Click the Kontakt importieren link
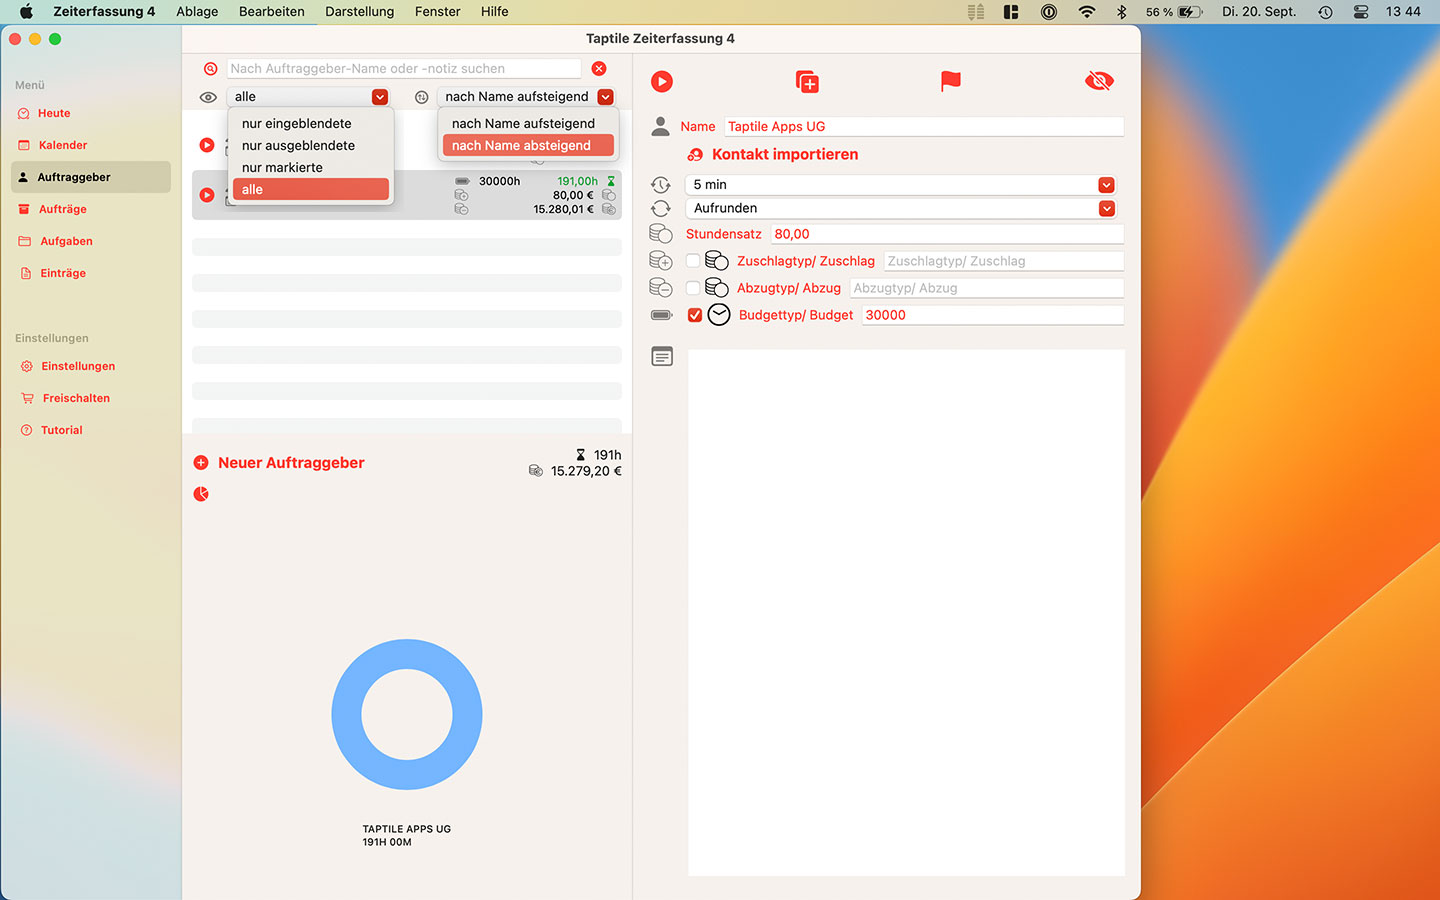The width and height of the screenshot is (1440, 900). (785, 155)
